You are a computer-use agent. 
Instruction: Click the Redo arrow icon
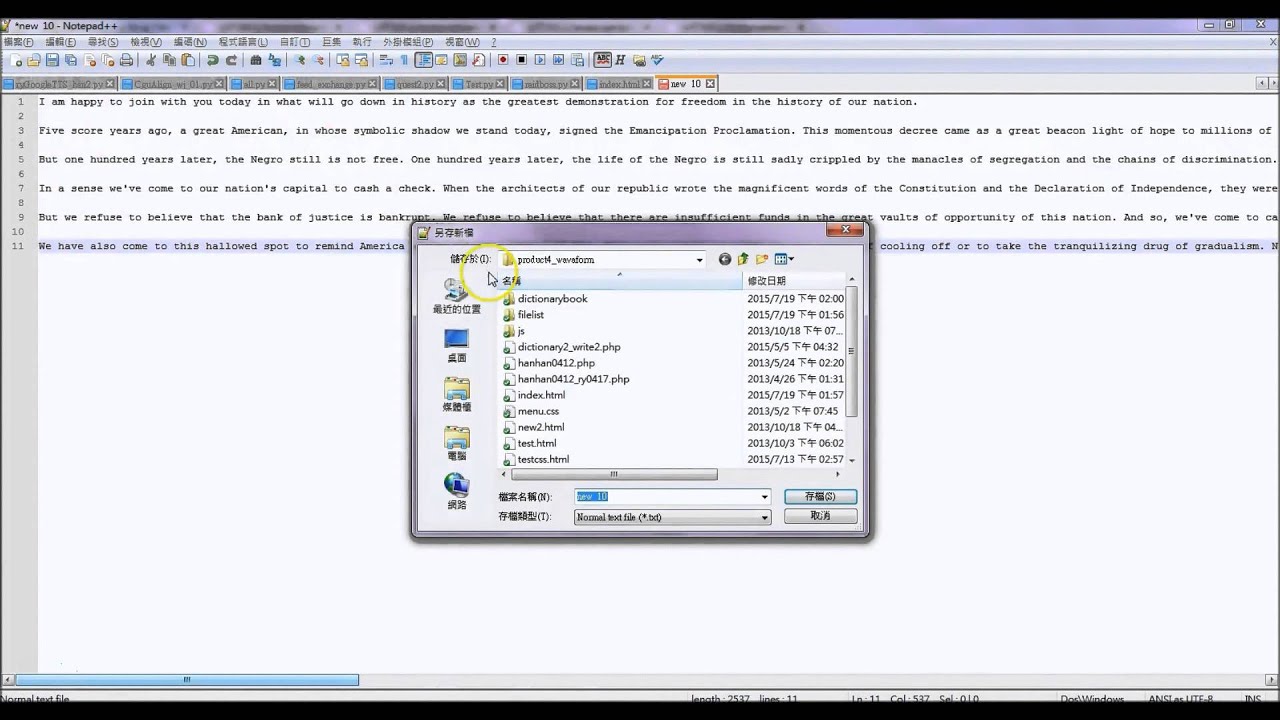232,61
